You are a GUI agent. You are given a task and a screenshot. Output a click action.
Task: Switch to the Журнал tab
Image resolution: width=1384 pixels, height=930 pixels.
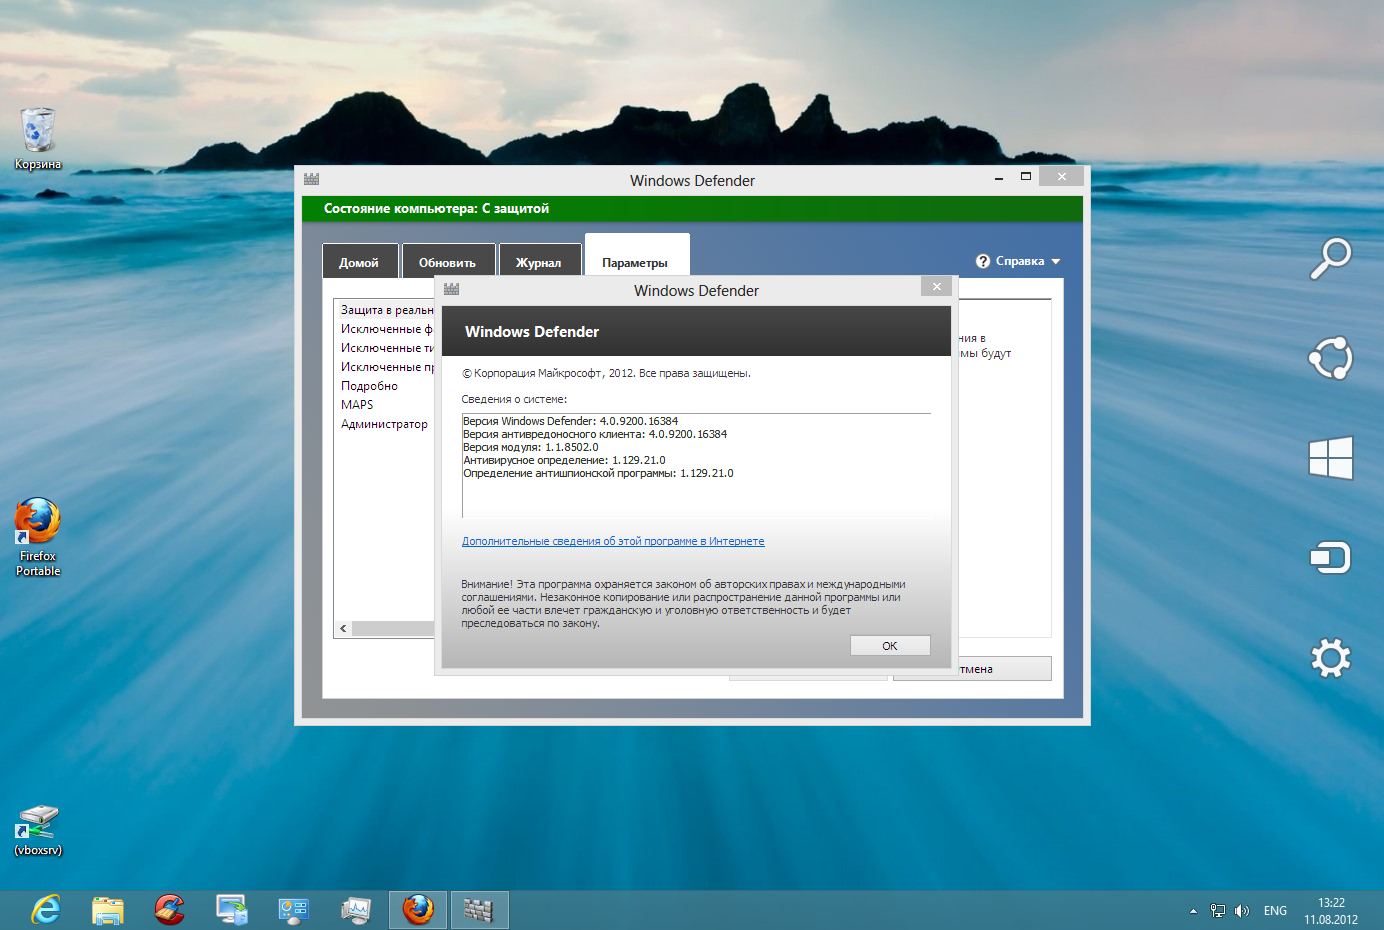pos(539,261)
